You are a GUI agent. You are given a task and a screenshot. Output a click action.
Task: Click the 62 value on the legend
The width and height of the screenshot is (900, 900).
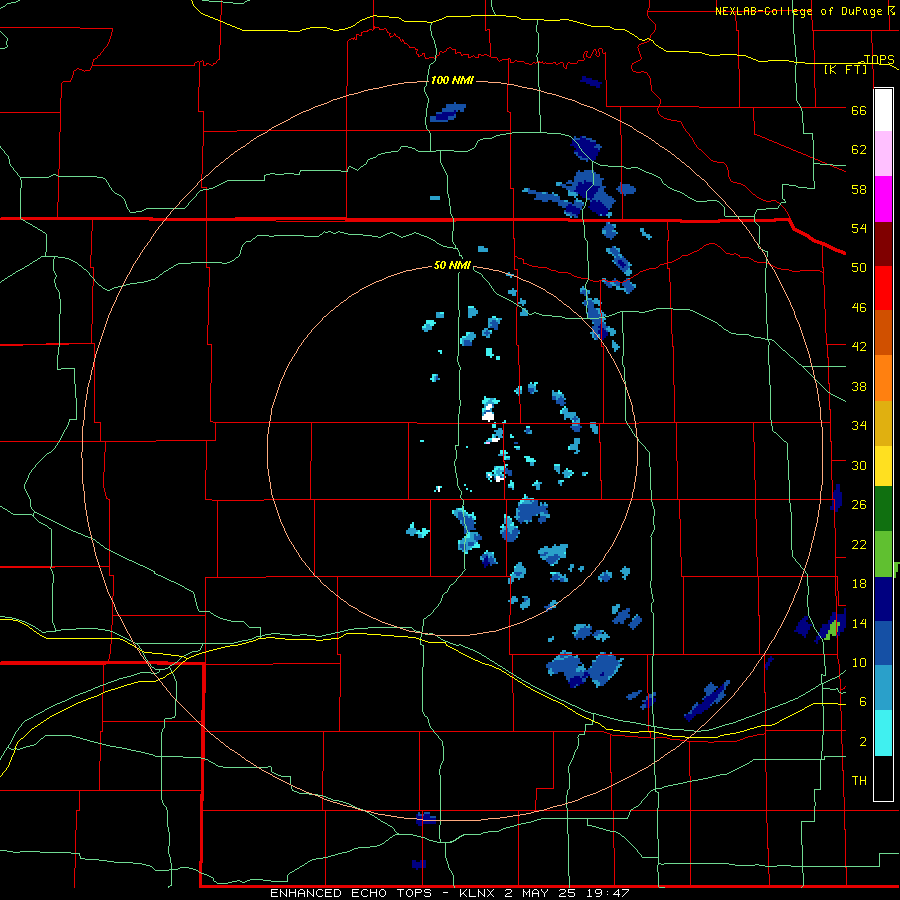859,150
